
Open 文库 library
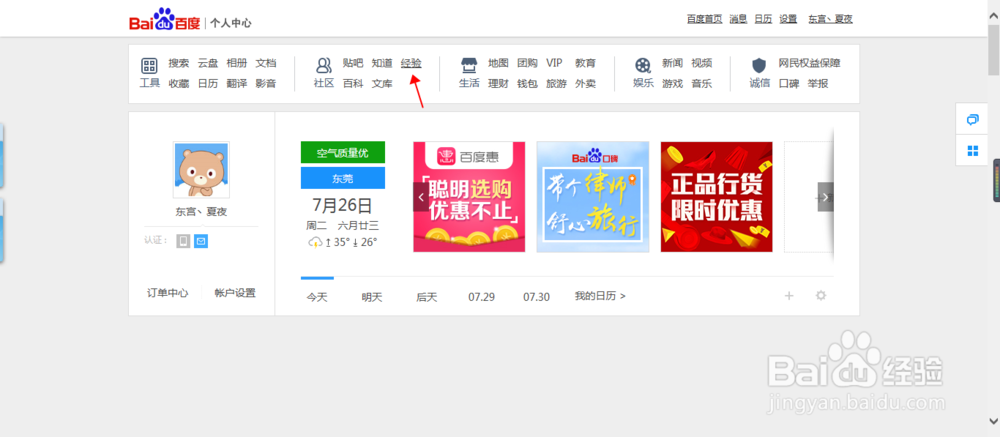tap(382, 84)
